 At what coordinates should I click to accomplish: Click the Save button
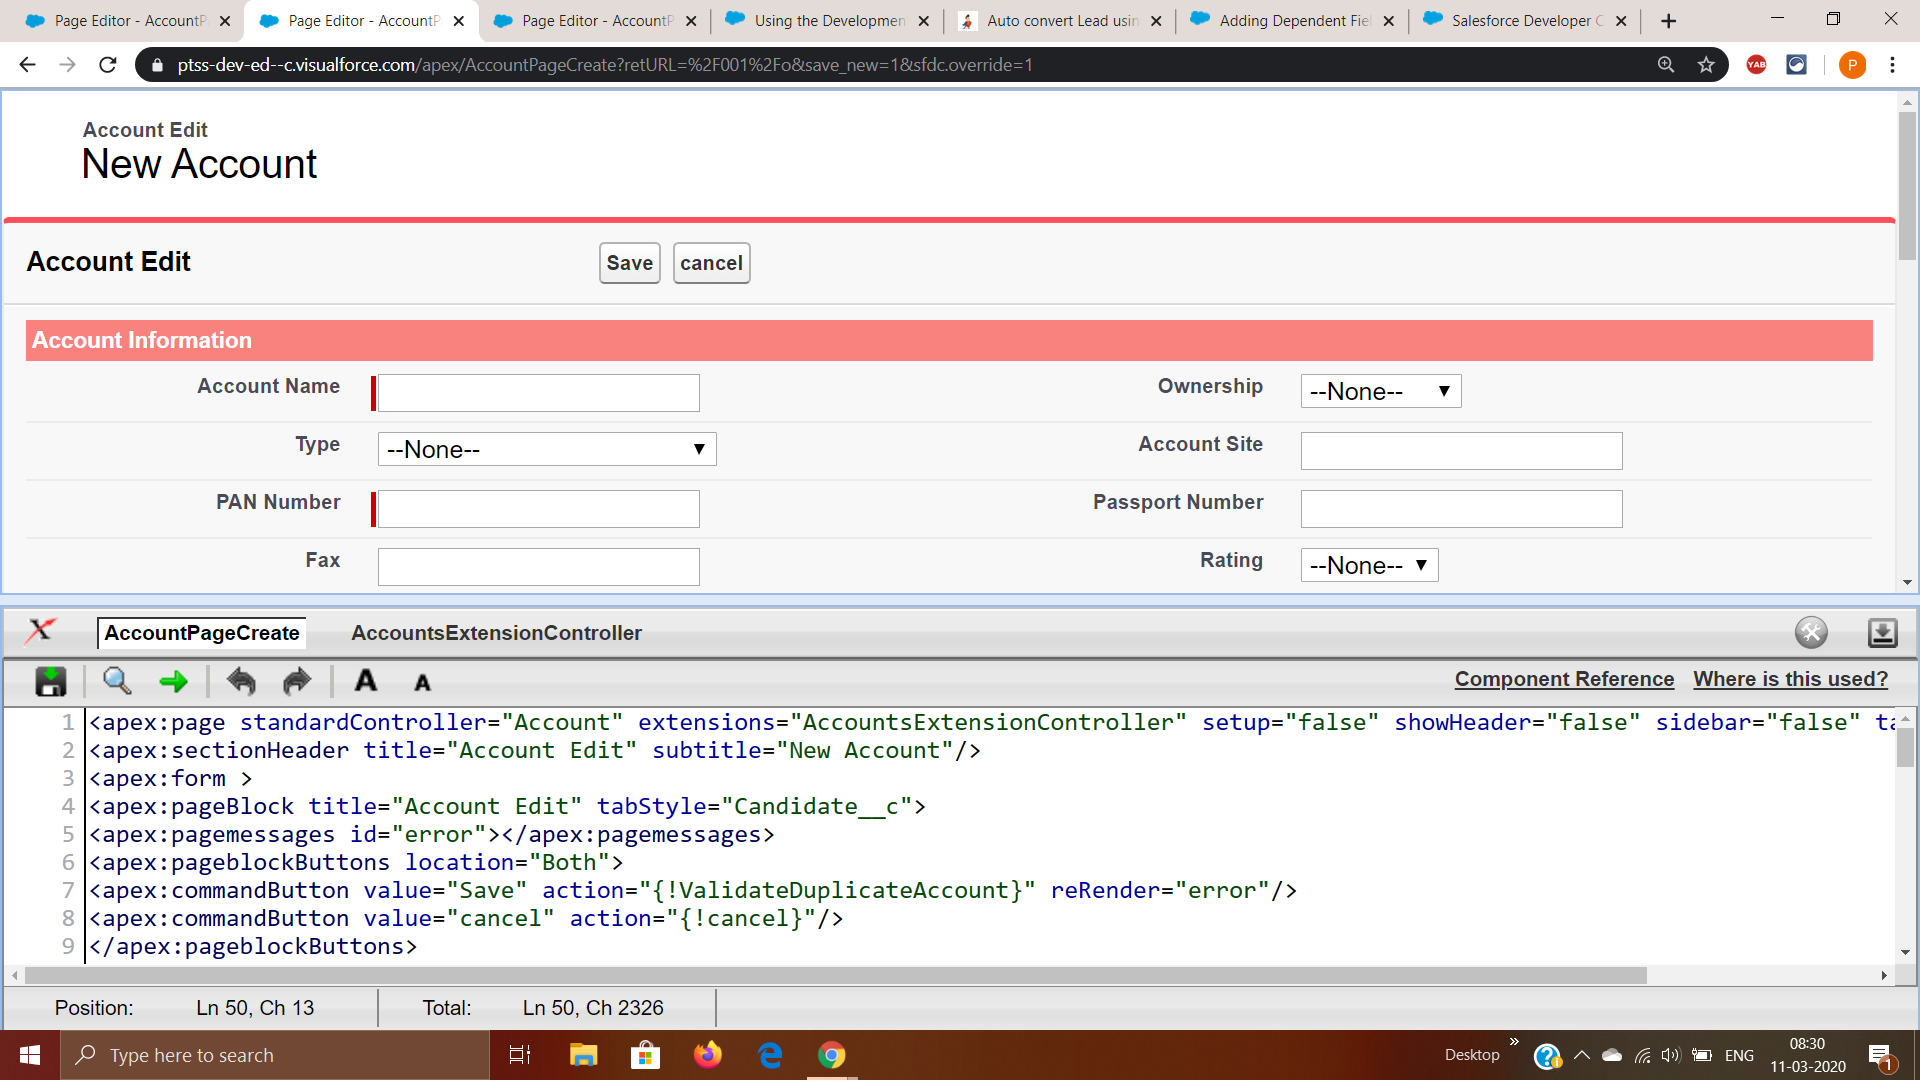[629, 263]
